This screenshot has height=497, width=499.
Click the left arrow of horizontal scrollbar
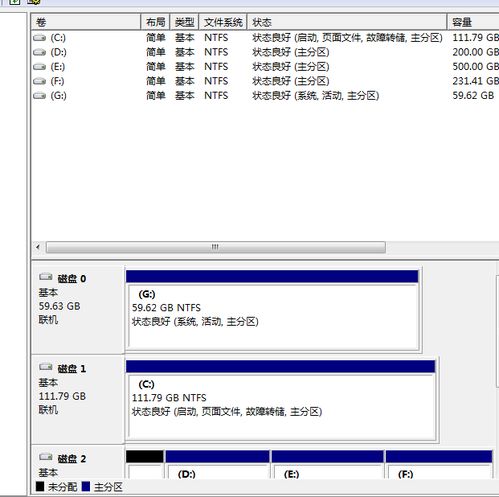click(38, 247)
